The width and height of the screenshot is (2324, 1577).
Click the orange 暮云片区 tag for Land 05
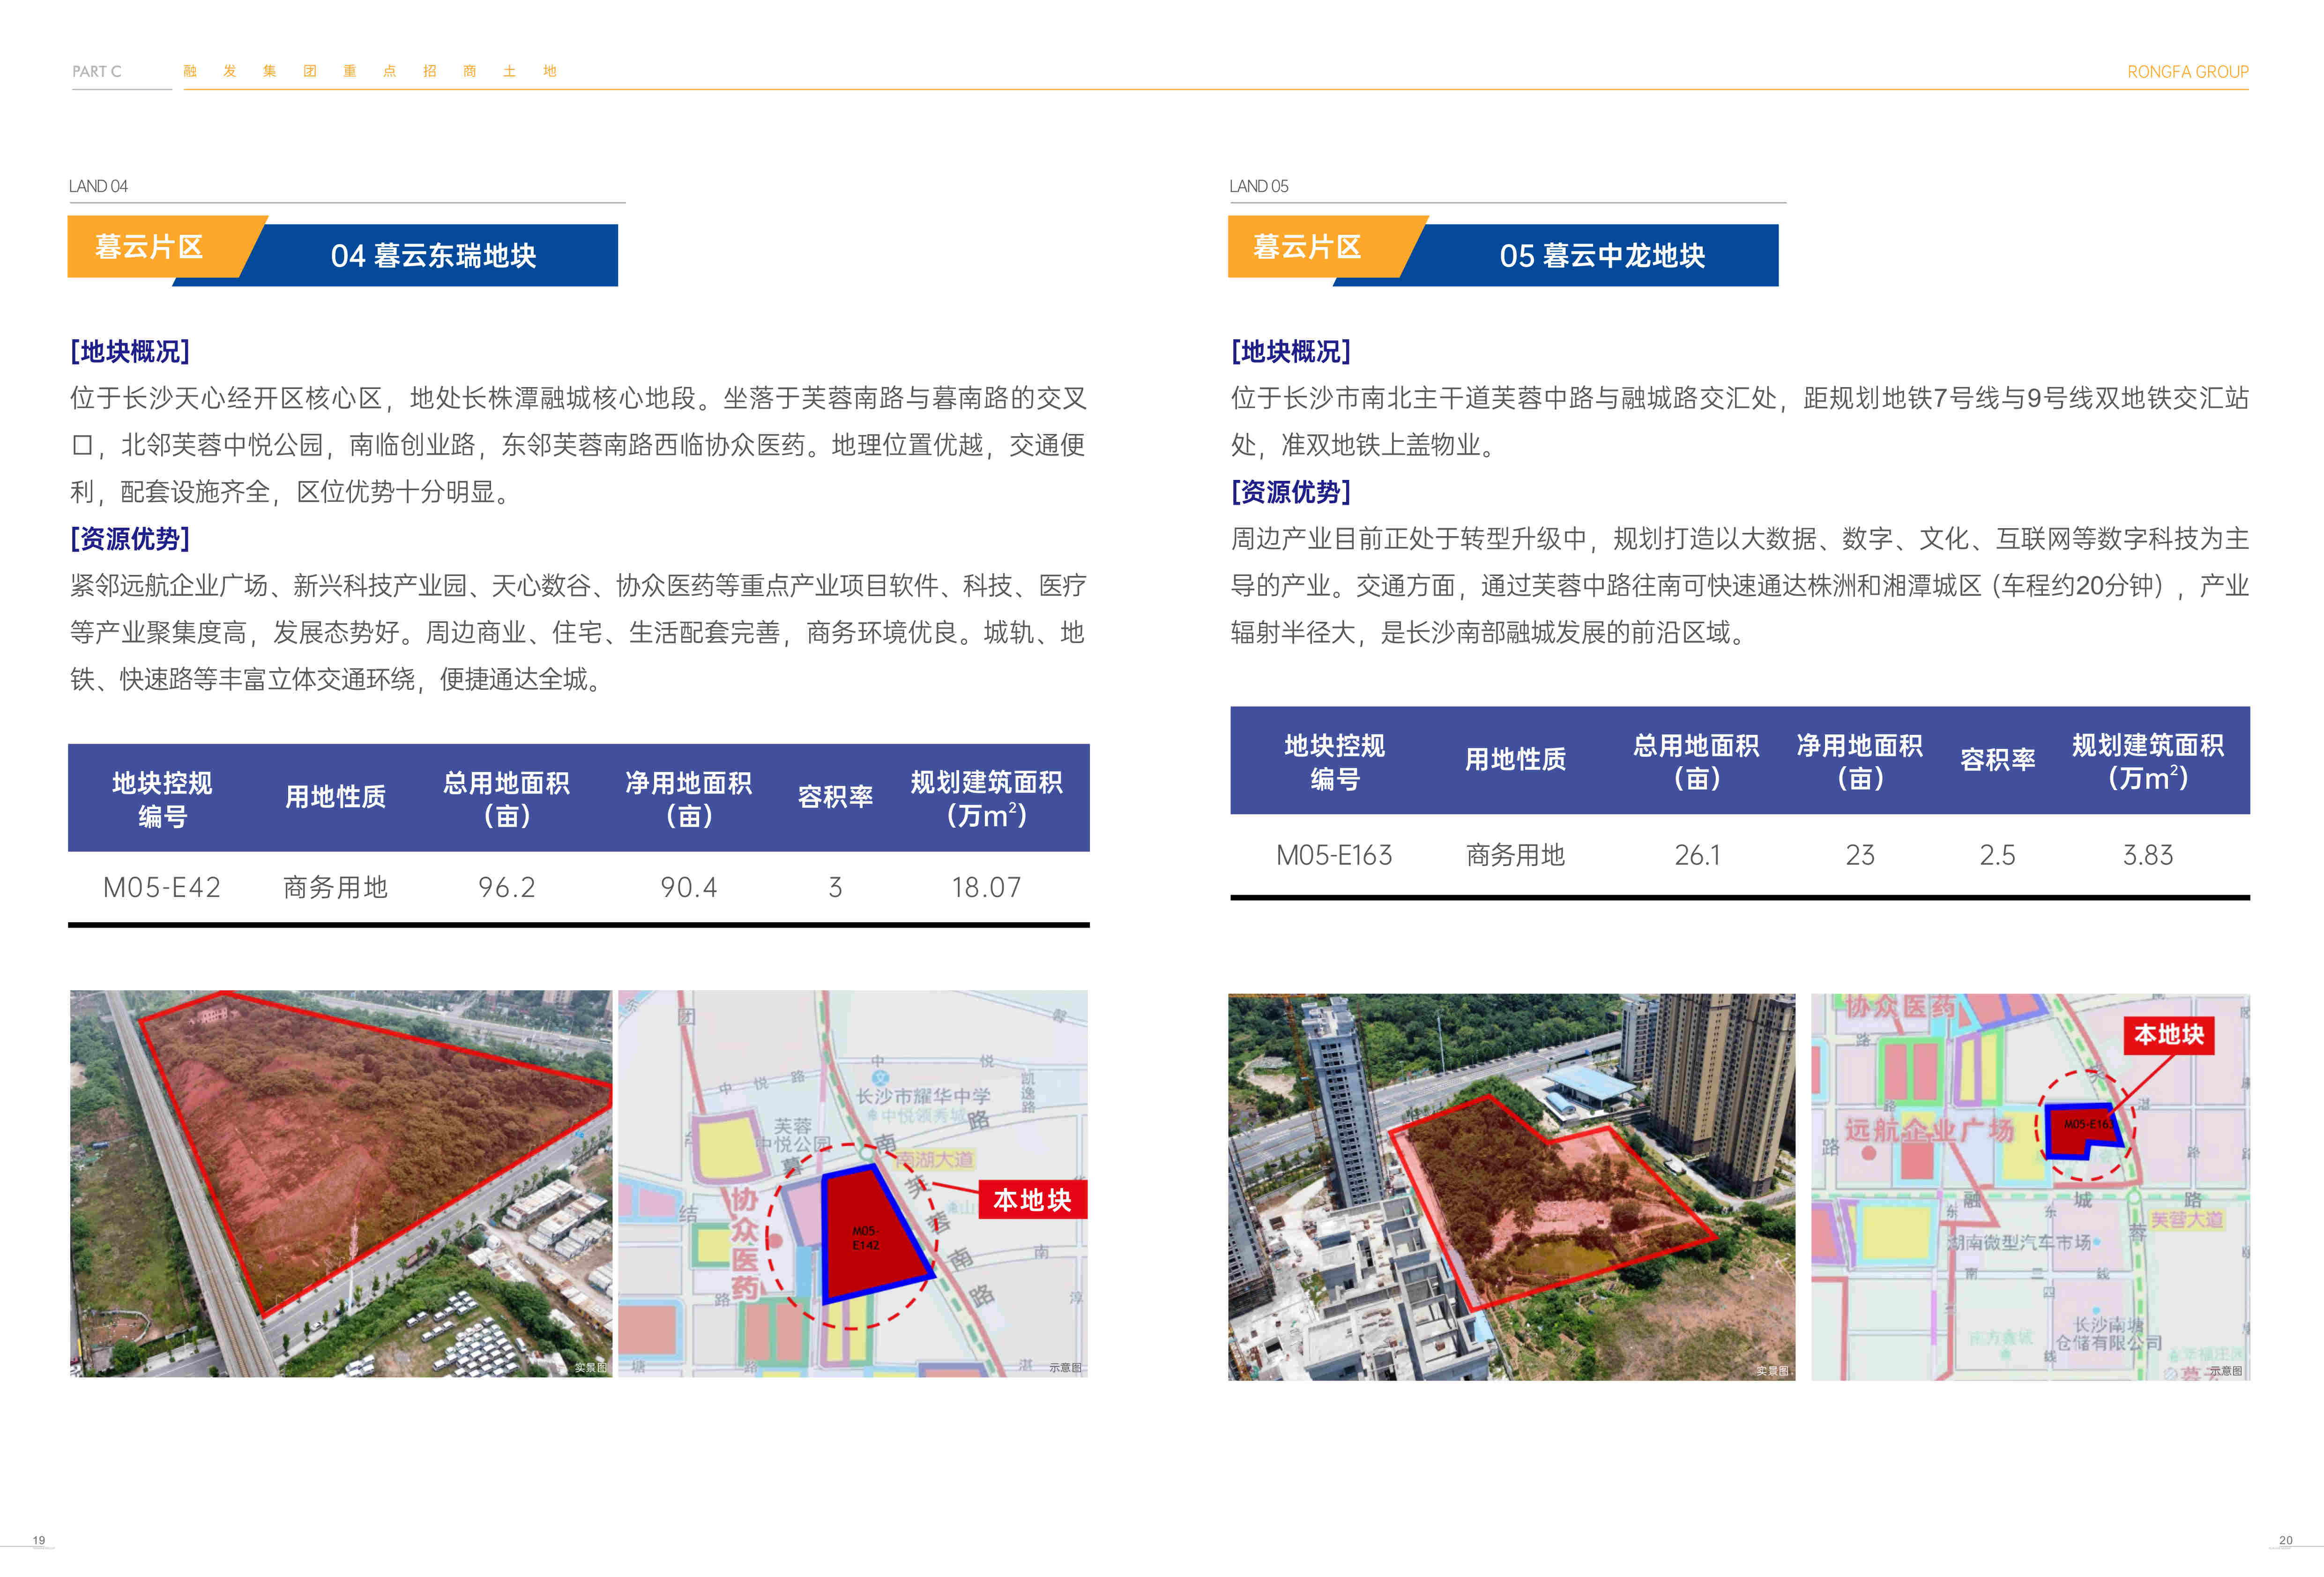pos(1307,246)
